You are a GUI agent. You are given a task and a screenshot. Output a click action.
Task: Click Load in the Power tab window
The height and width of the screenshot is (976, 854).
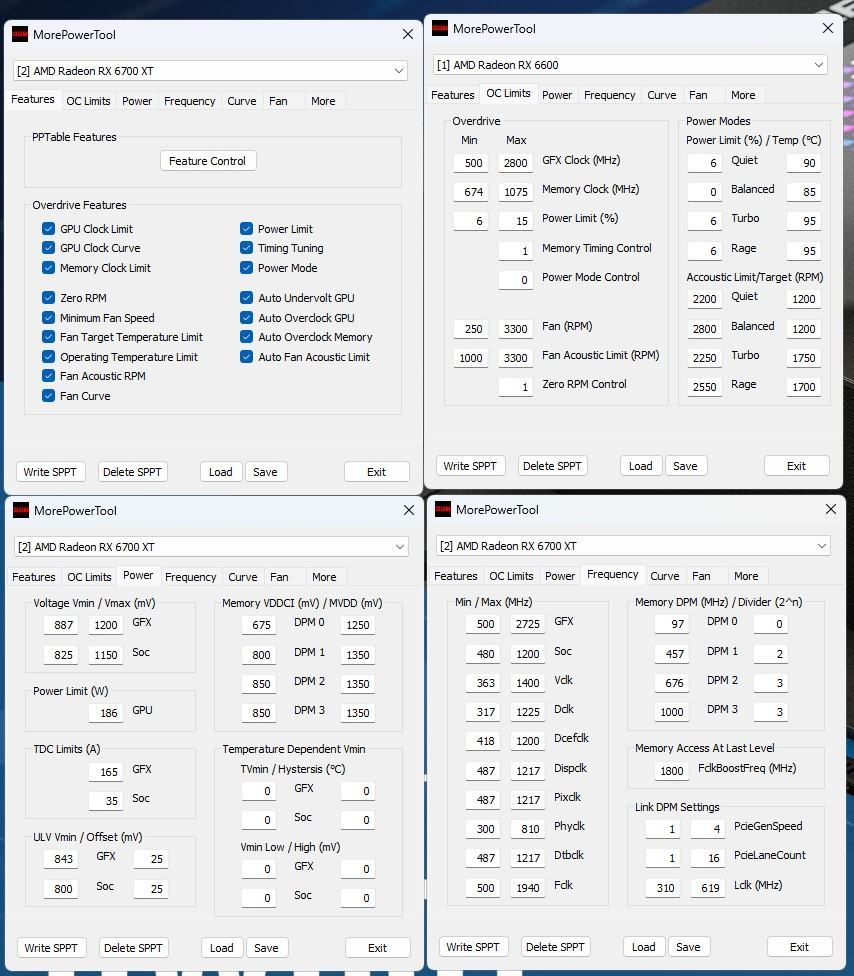point(222,948)
